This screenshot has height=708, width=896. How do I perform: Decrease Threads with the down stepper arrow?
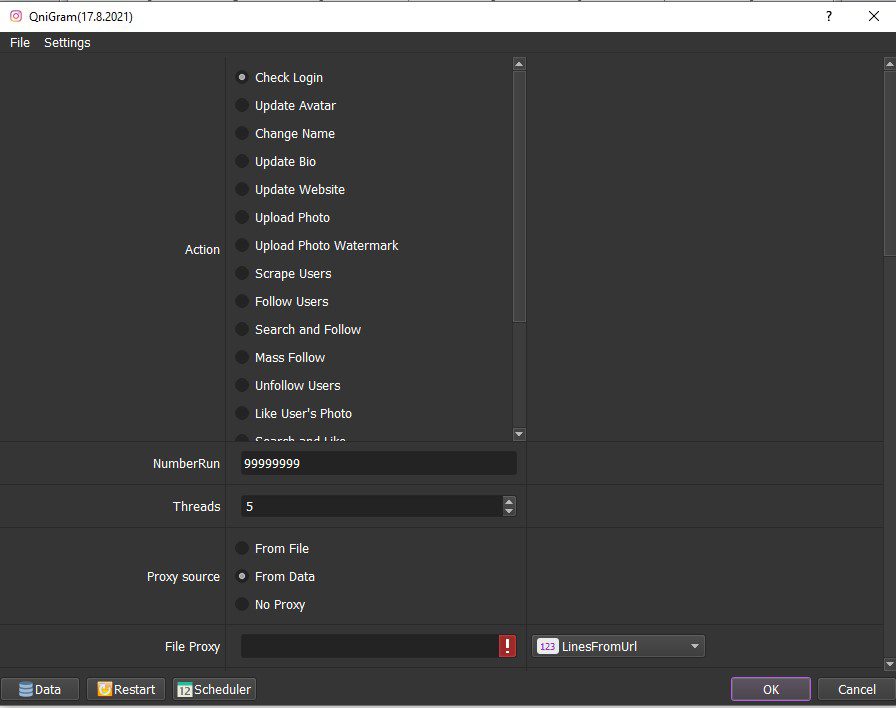pyautogui.click(x=509, y=511)
